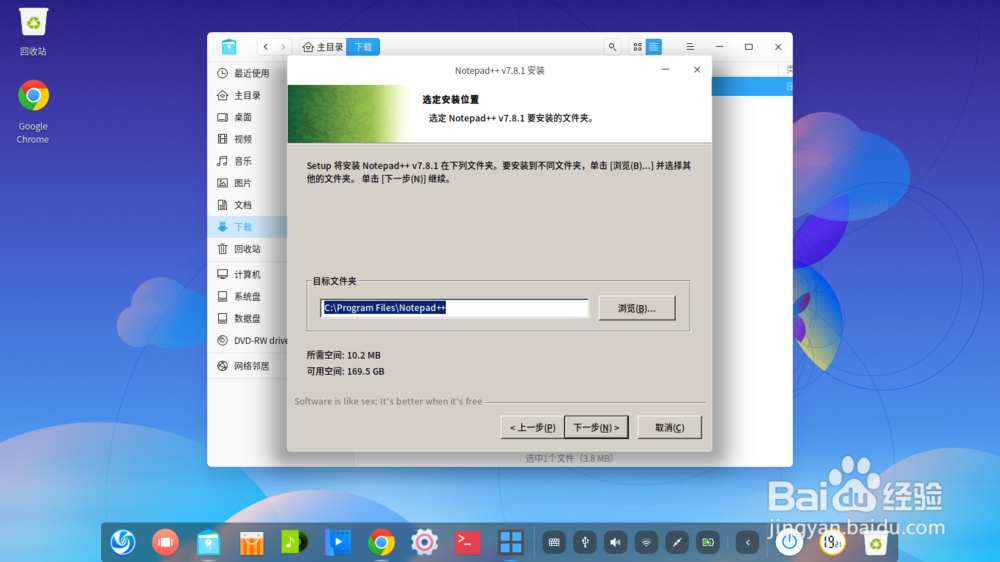Click the Browse (浏览) button in the installer
Screen dimensions: 1000x562
(x=636, y=308)
